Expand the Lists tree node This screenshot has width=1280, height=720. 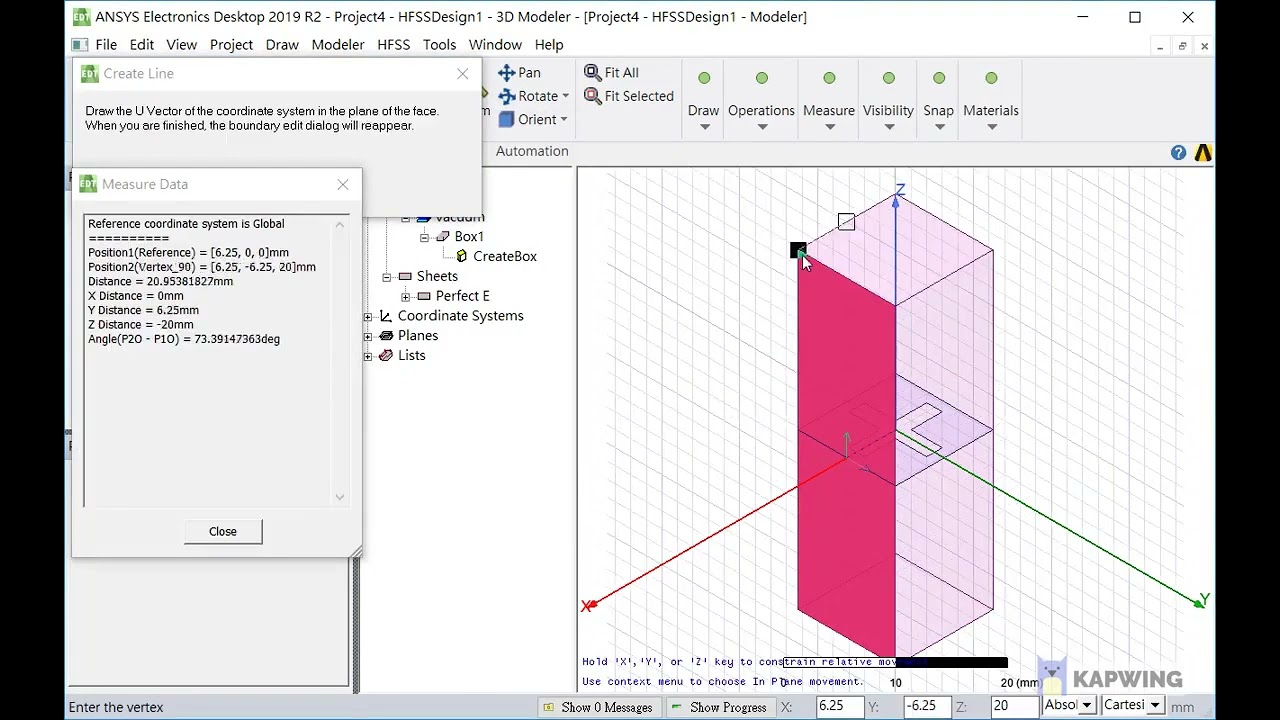coord(368,356)
